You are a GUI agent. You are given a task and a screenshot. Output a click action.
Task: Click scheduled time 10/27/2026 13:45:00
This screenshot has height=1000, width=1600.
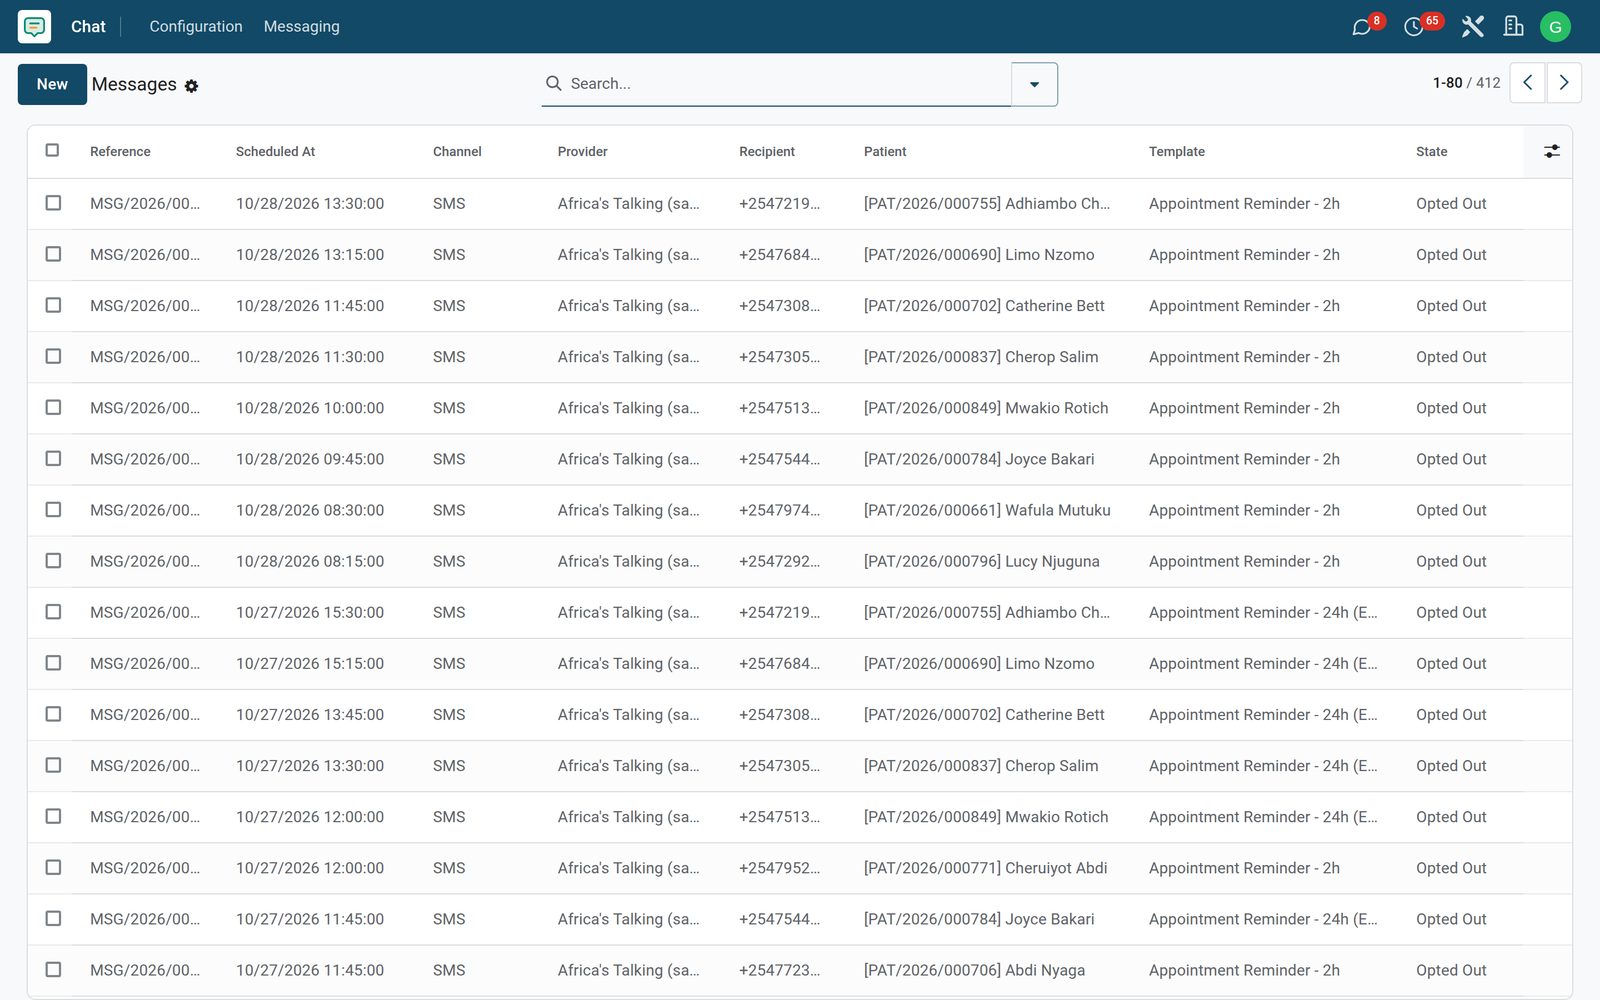310,715
